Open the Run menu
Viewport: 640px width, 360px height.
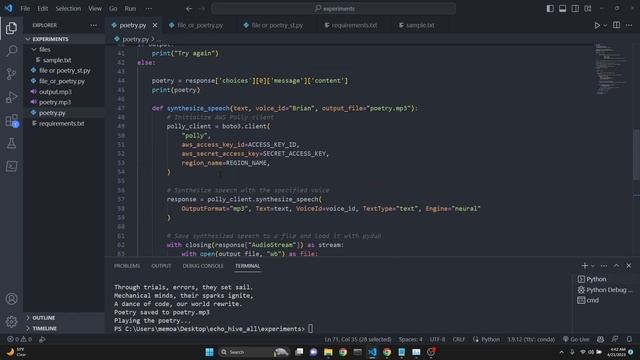[x=130, y=9]
